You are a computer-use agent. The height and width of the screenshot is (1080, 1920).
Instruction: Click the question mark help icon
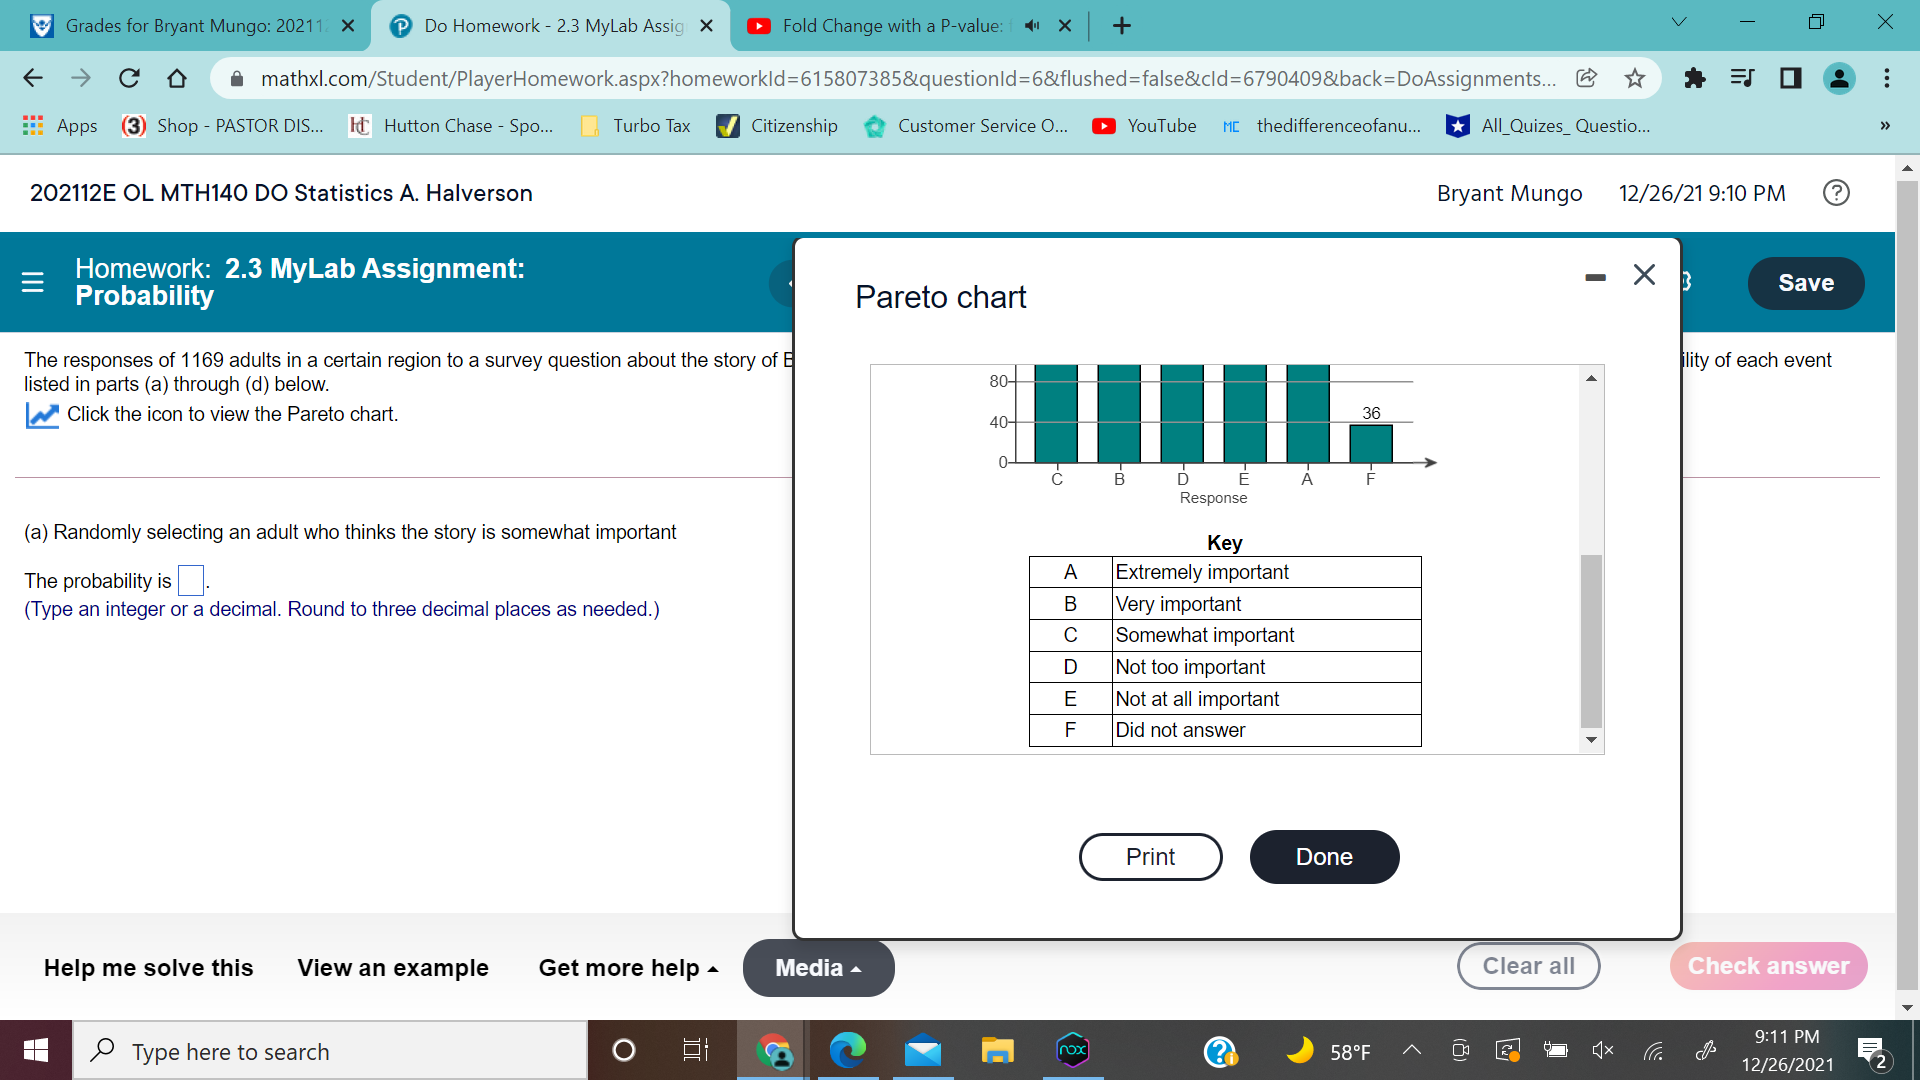(1836, 192)
